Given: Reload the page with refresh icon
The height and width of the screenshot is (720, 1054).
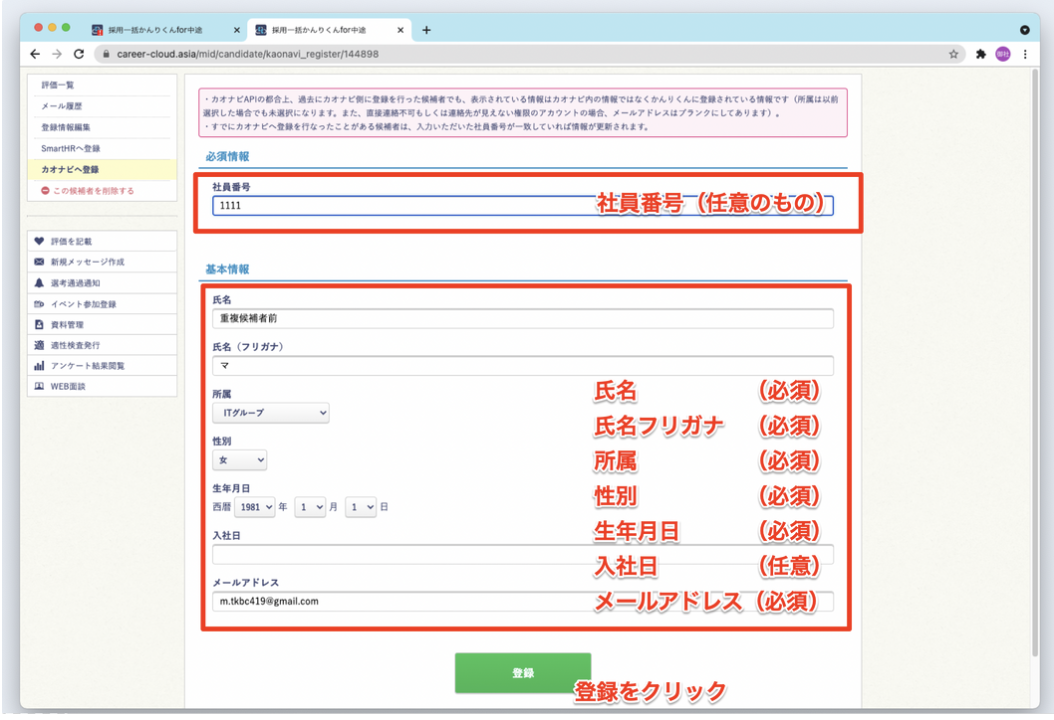Looking at the screenshot, I should point(79,54).
